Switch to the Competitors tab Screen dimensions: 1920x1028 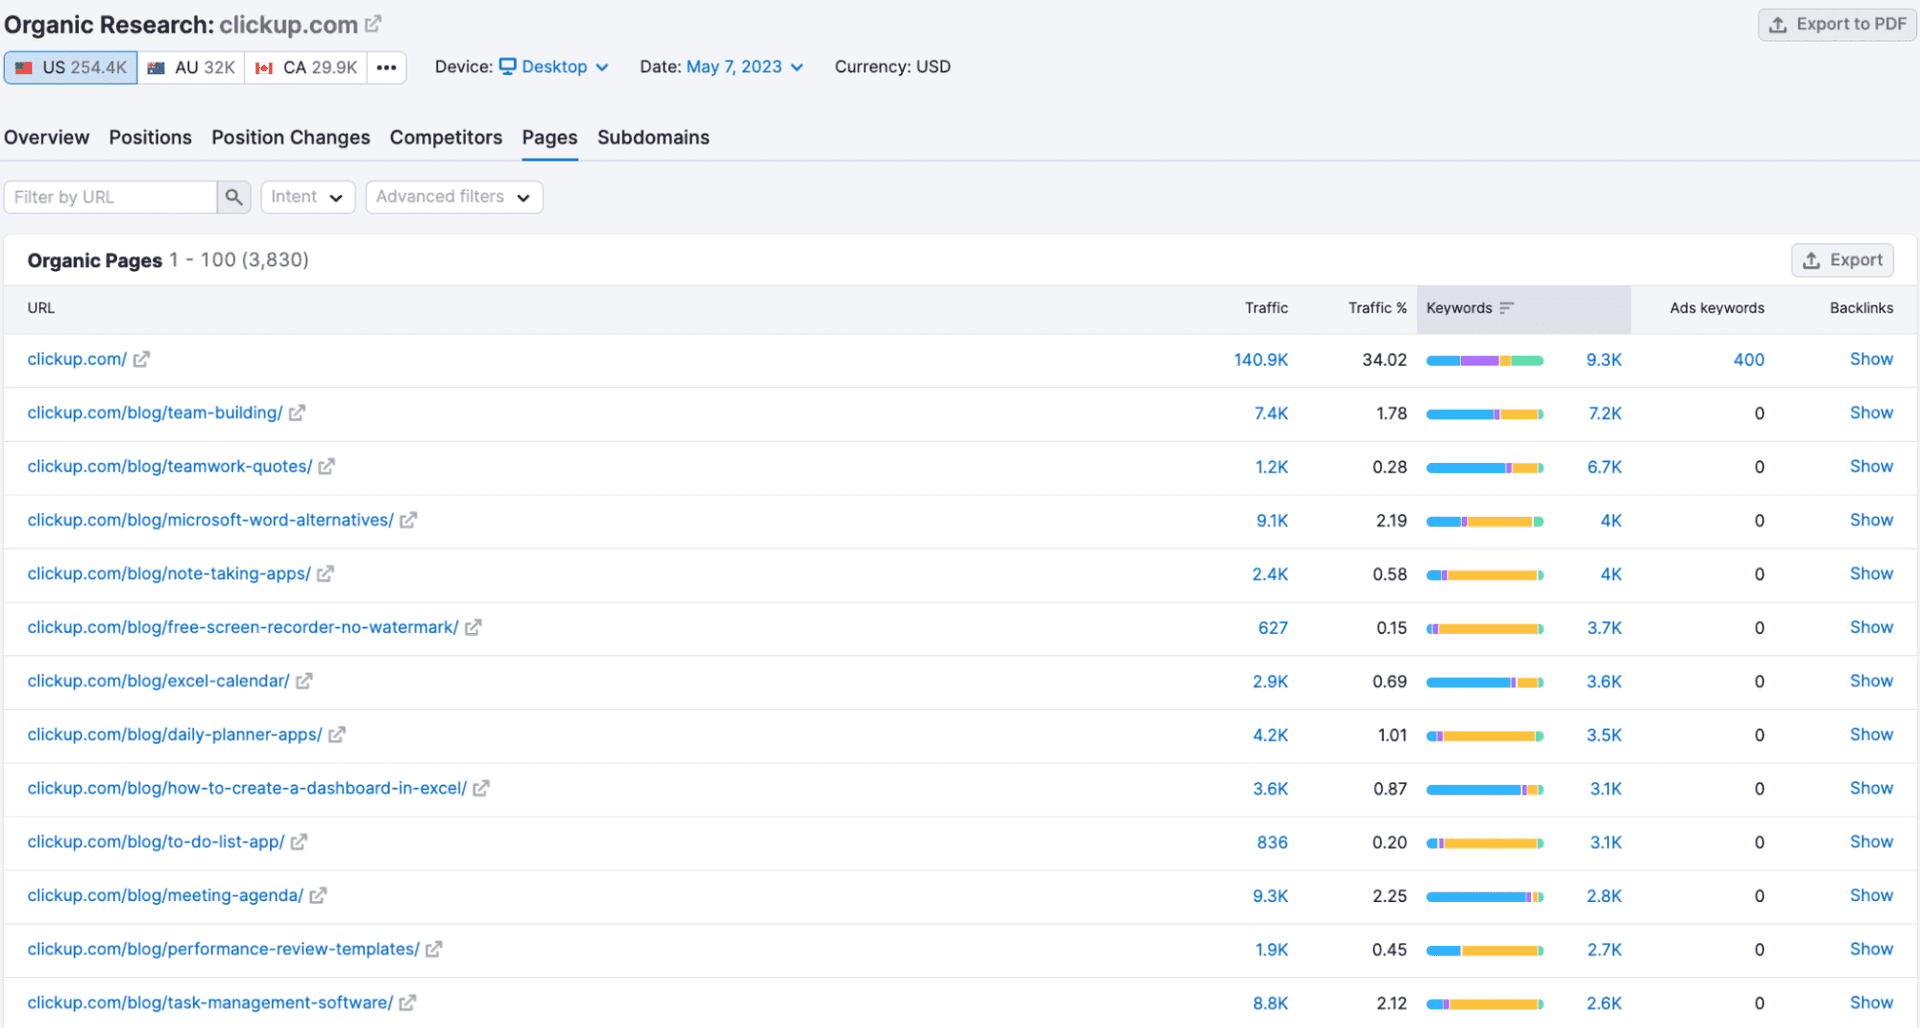click(x=446, y=137)
